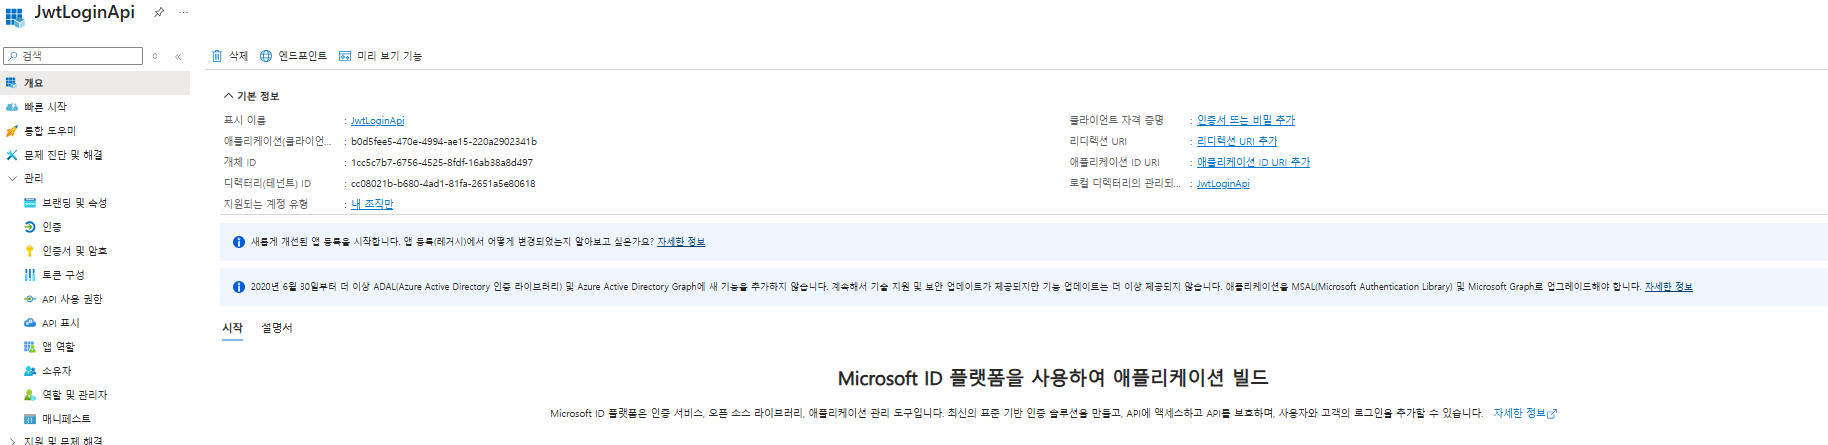Click the 엔드포인트 globe icon in toolbar

pyautogui.click(x=266, y=56)
